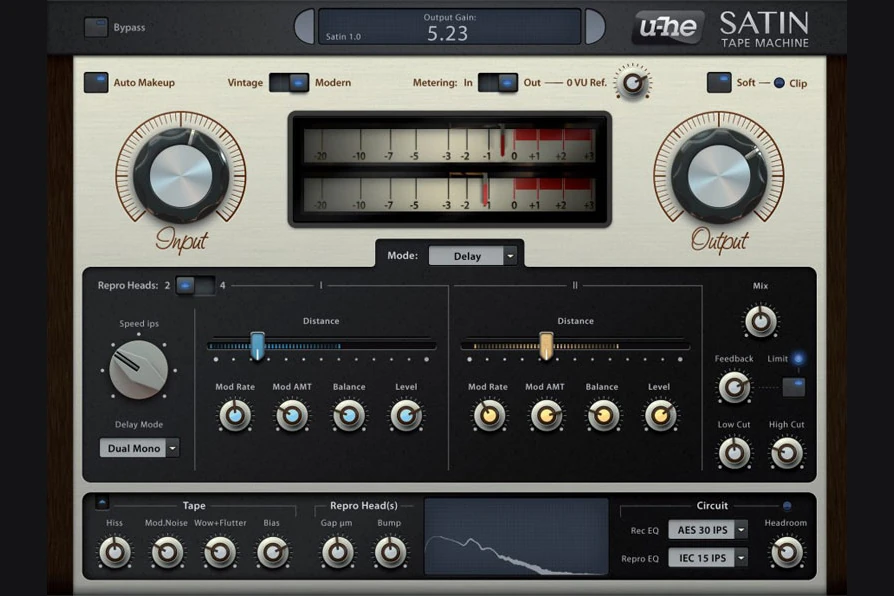894x596 pixels.
Task: Click the Mod.Noise knob
Action: point(167,552)
